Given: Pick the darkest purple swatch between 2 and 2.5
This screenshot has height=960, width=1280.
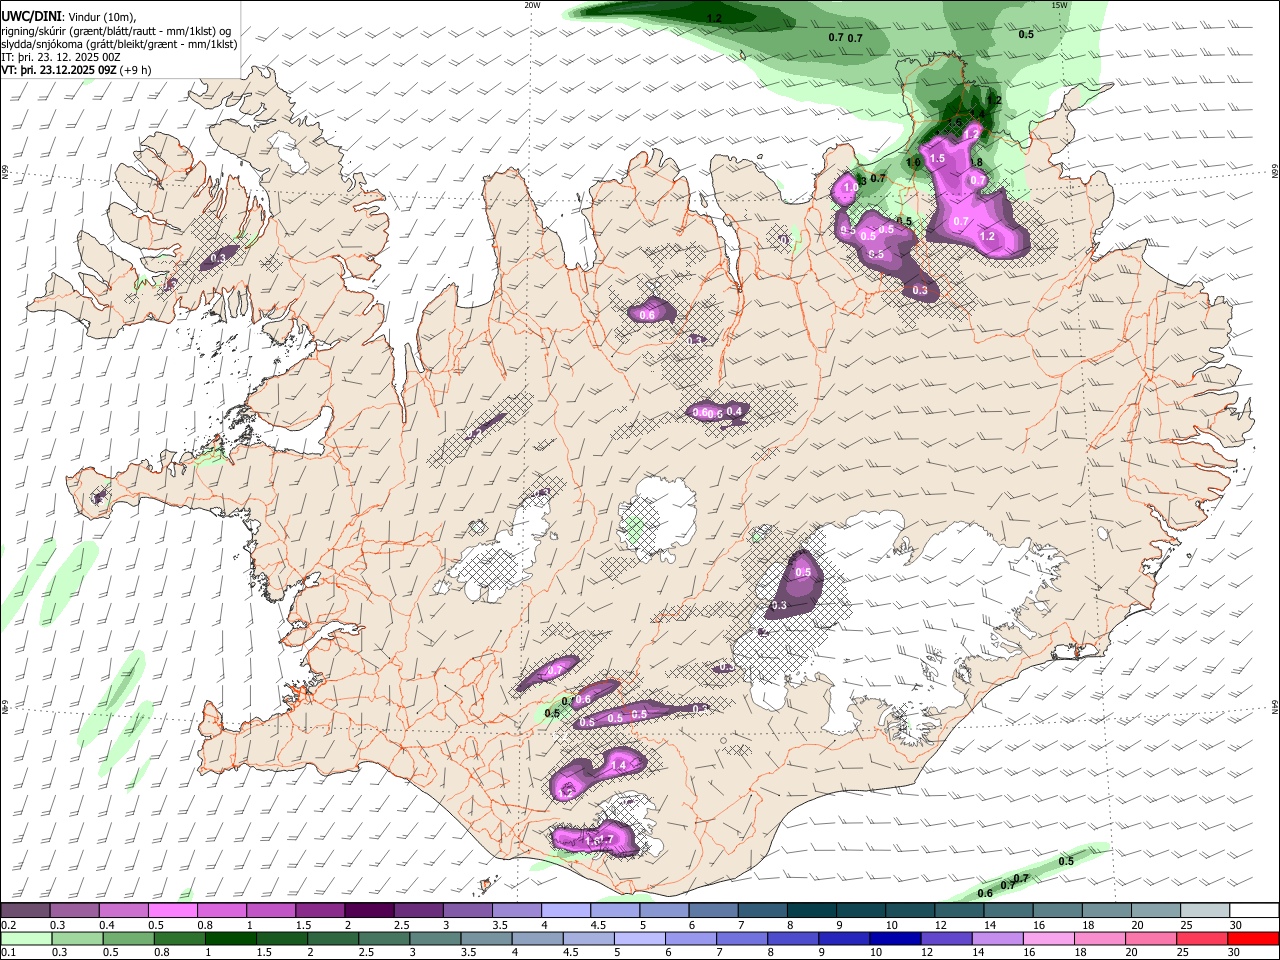Looking at the screenshot, I should [x=369, y=910].
